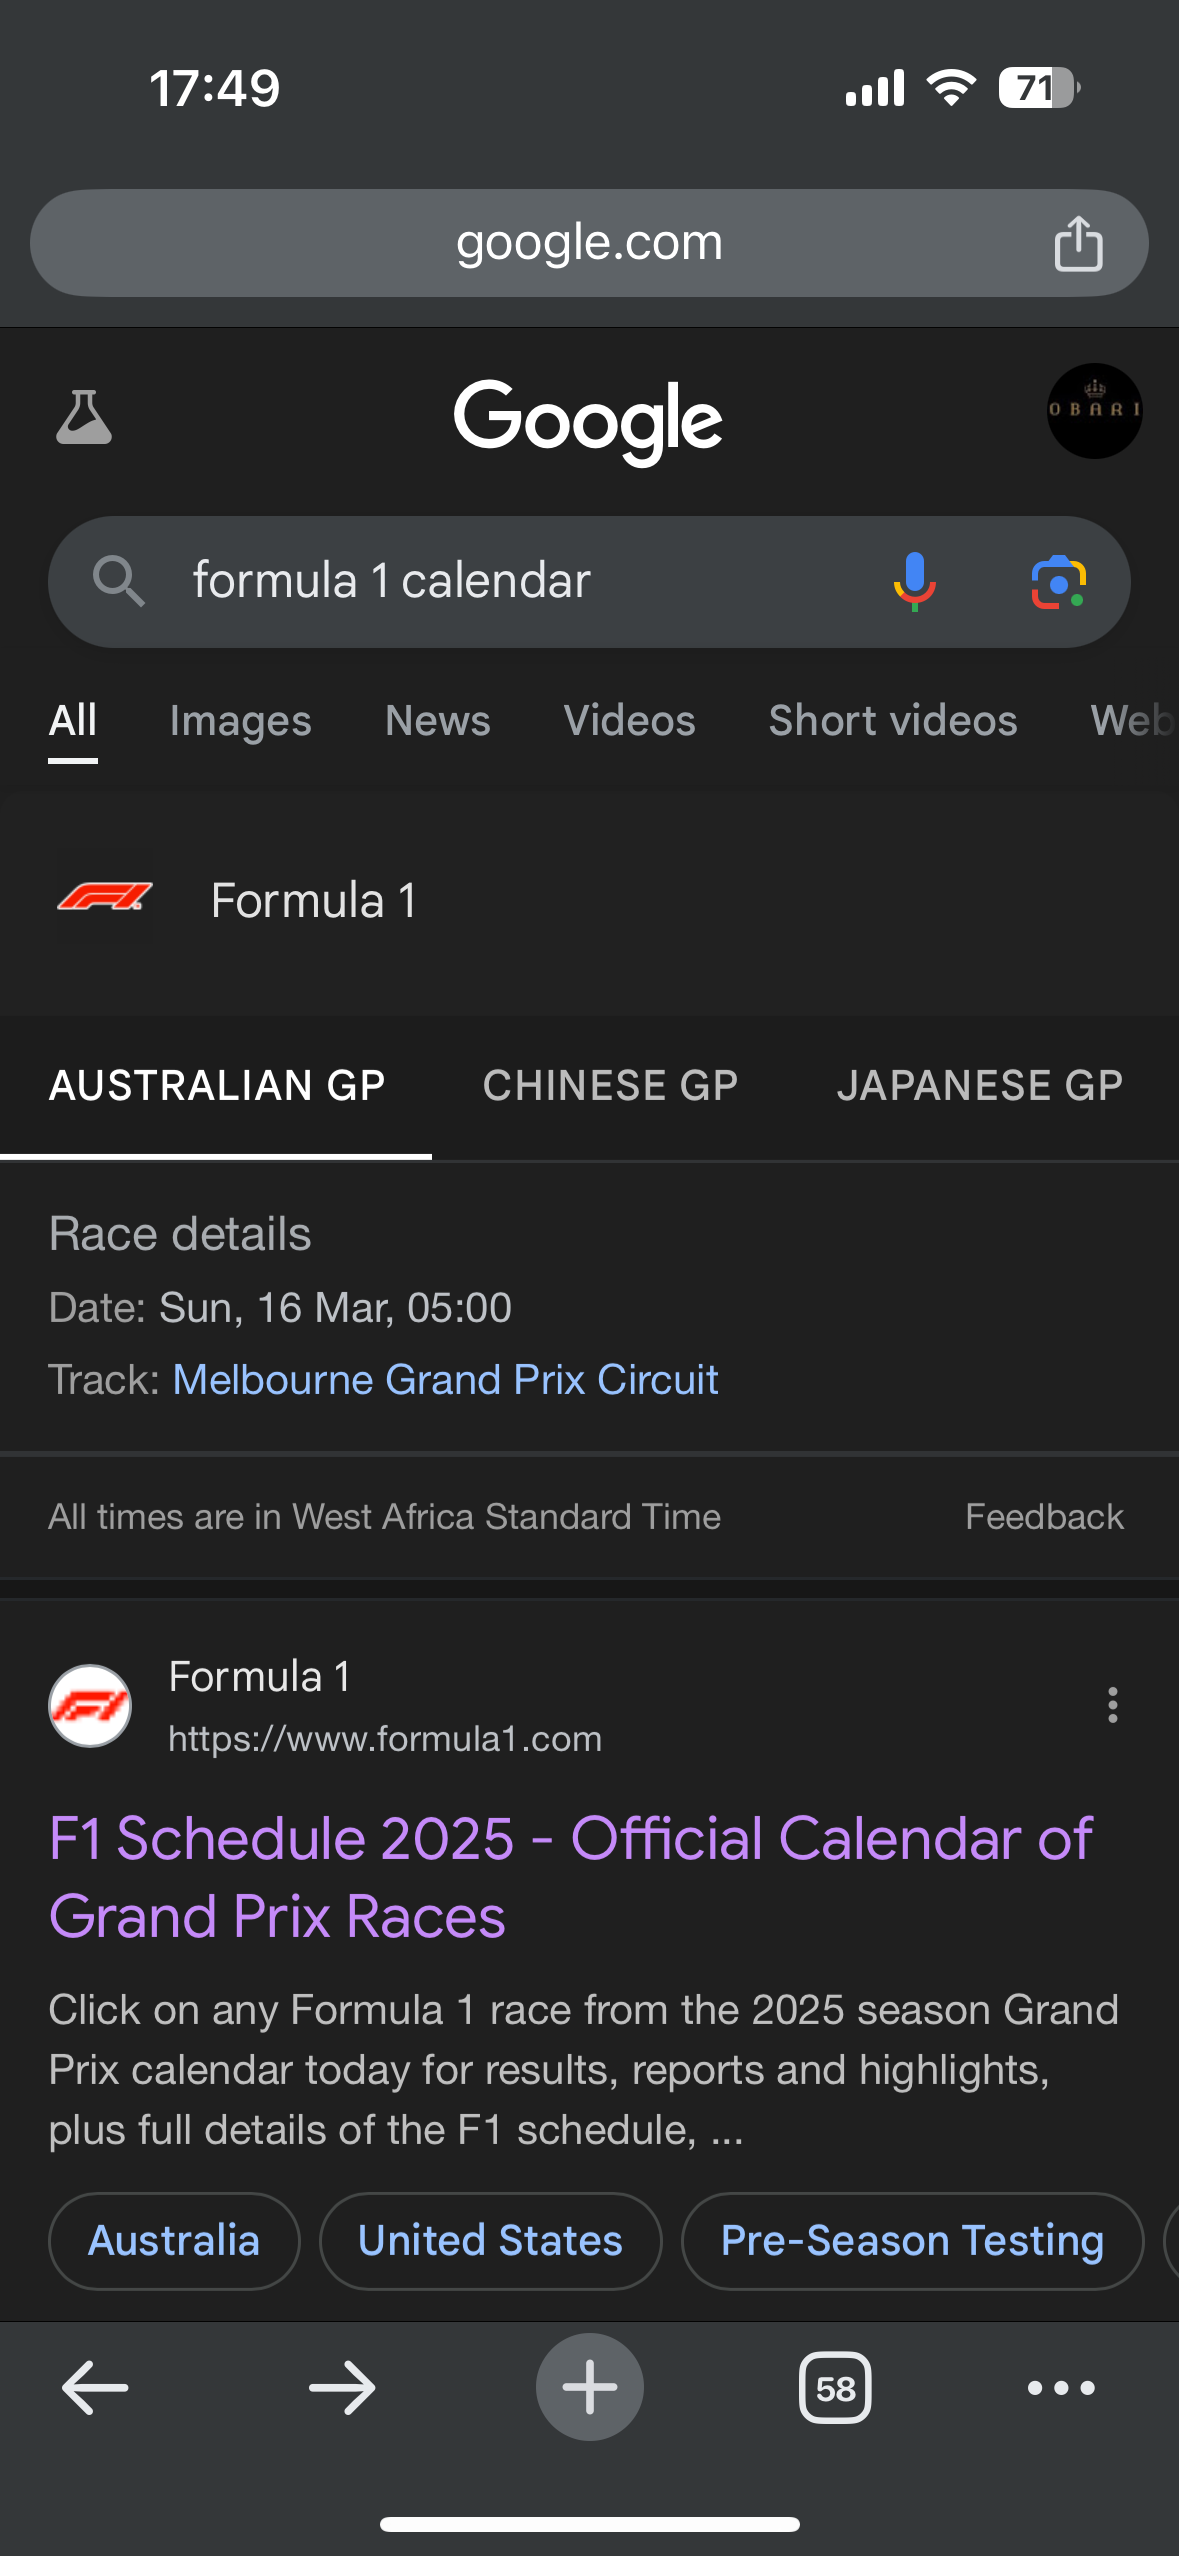Open Google Lens camera search

coord(1058,581)
